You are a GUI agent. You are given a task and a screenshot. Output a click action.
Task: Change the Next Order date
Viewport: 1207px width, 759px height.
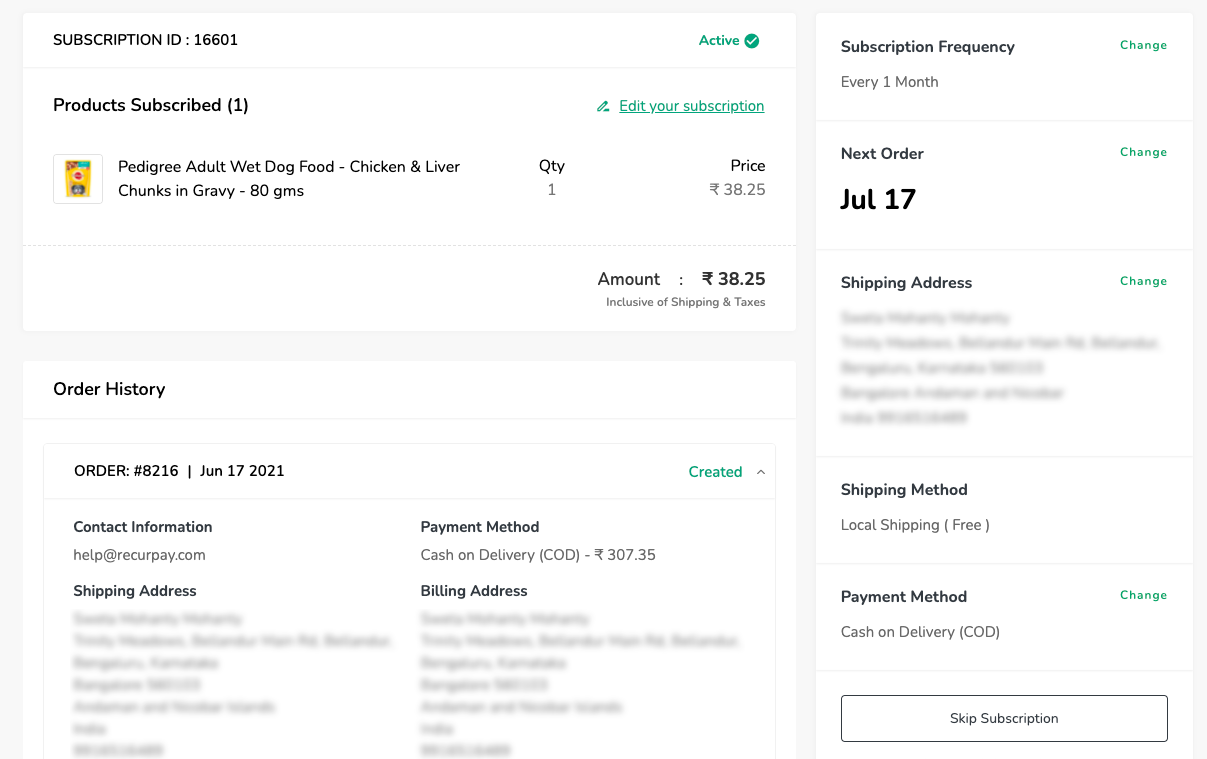pyautogui.click(x=1143, y=152)
